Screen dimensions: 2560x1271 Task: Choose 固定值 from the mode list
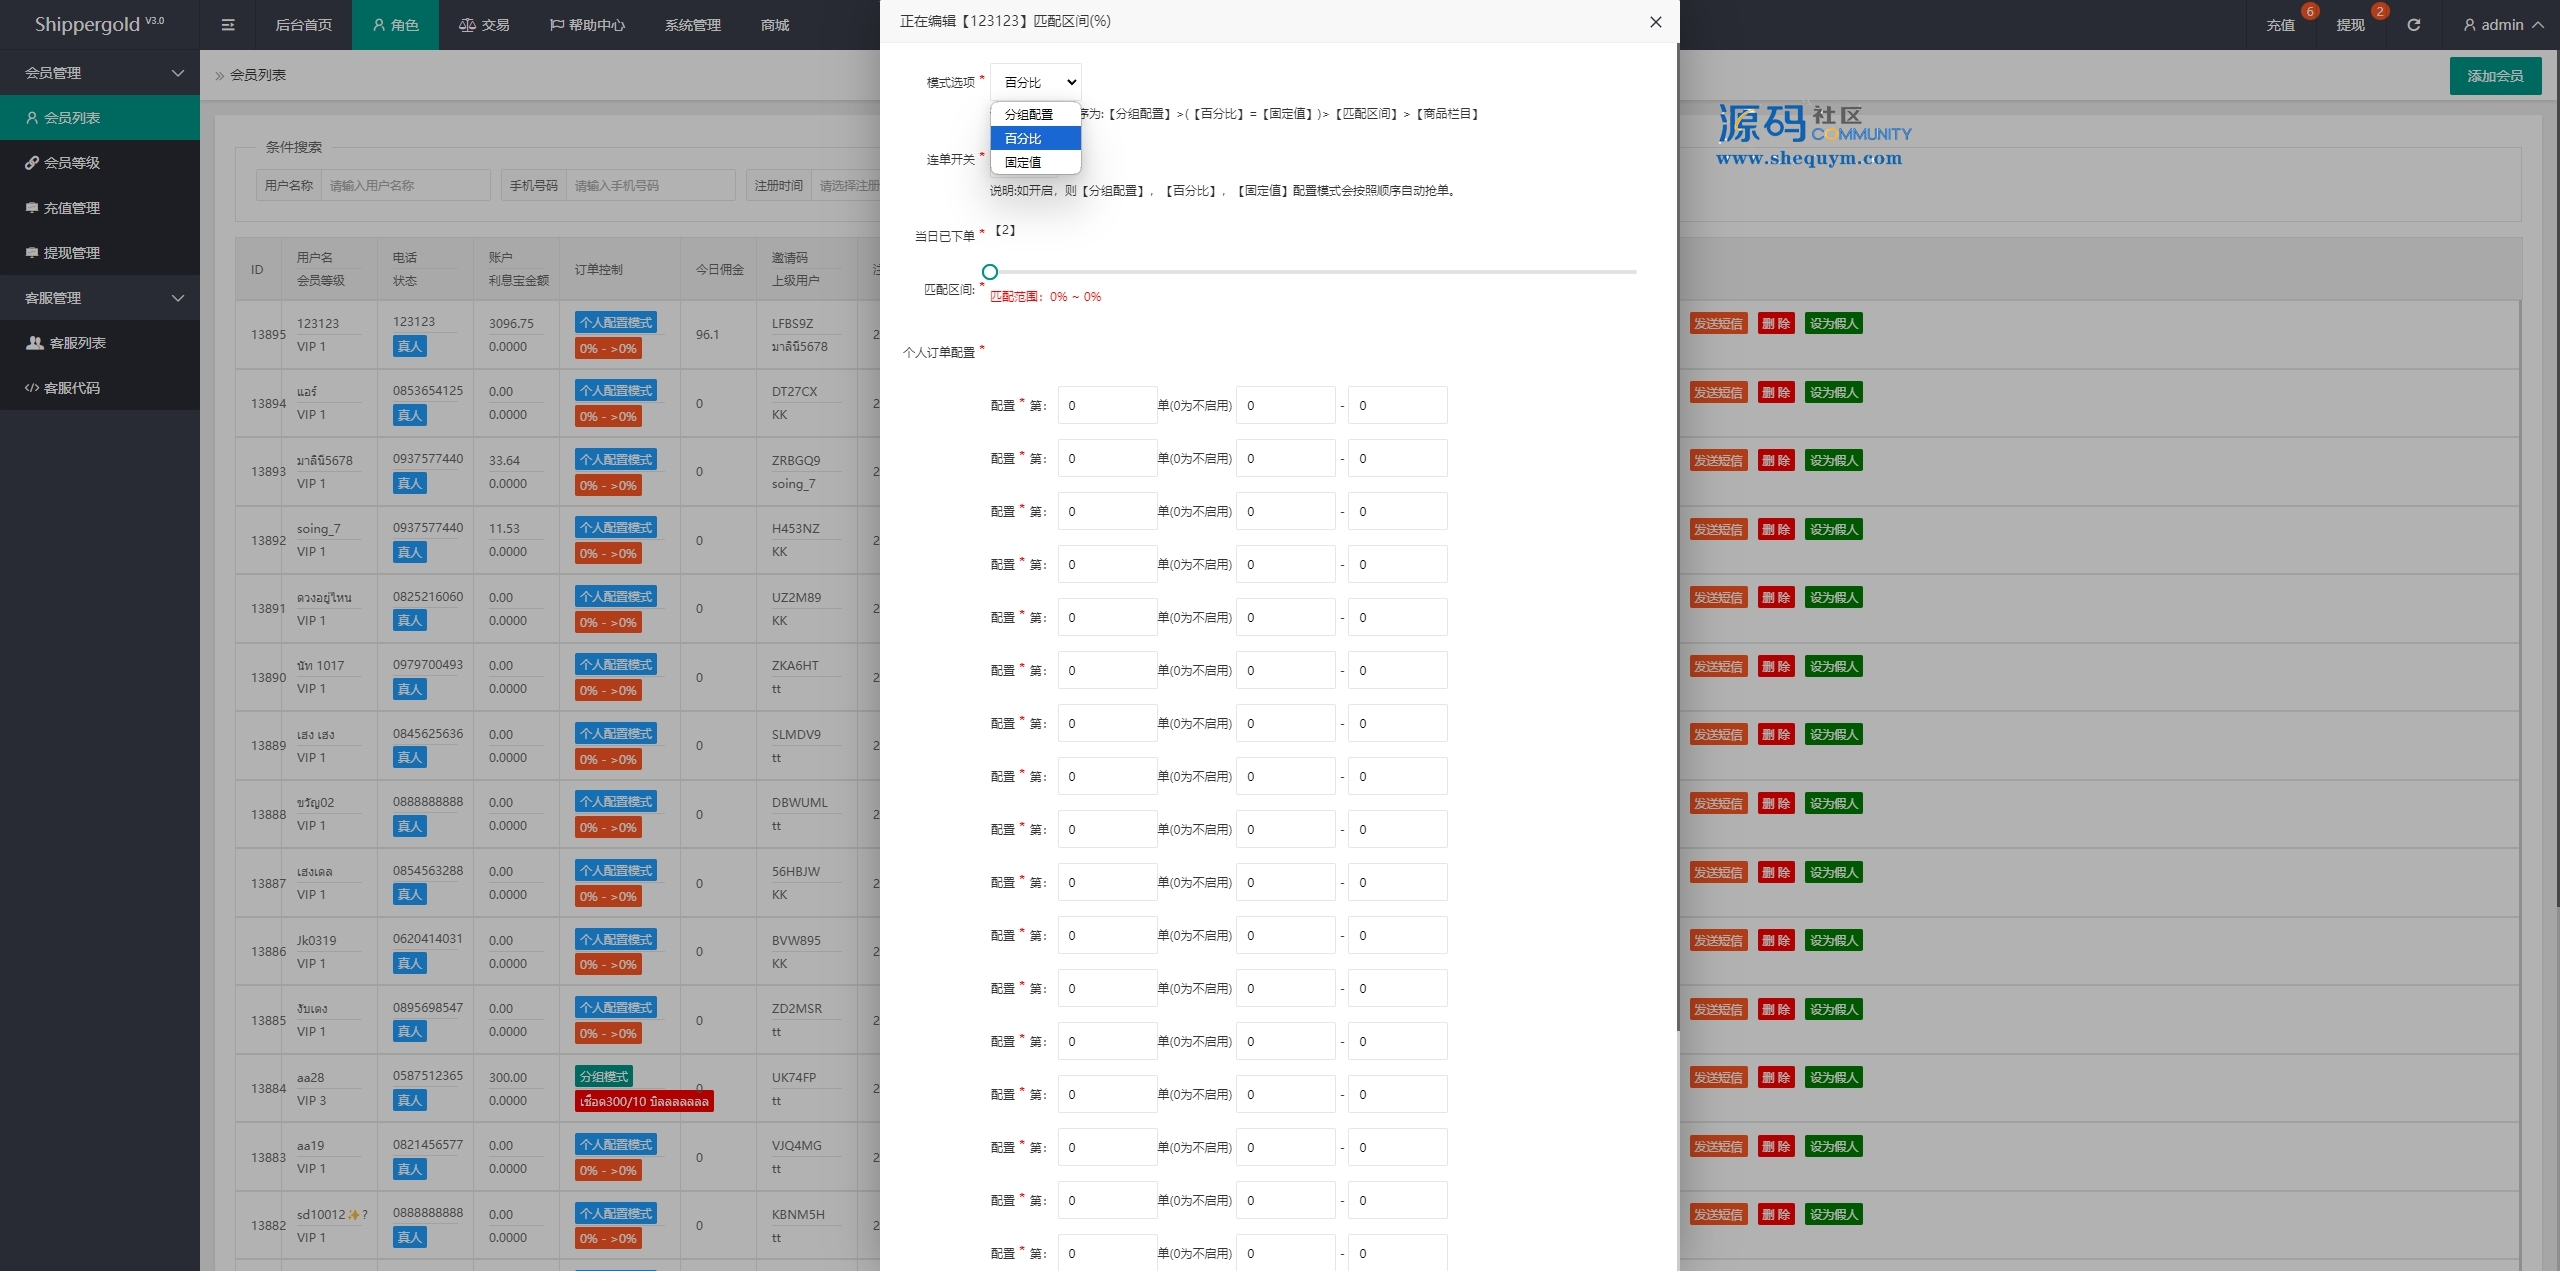[1036, 162]
